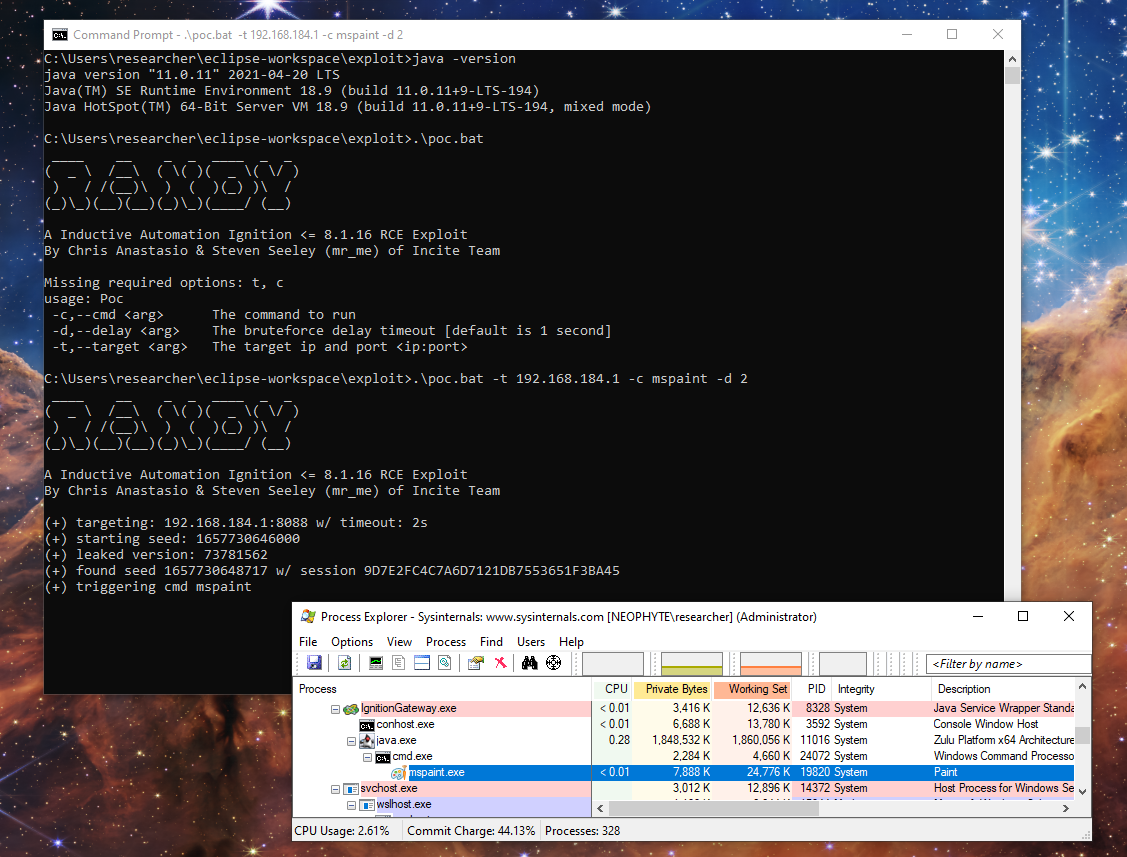Collapse the wslhost.exe tree node

[351, 805]
